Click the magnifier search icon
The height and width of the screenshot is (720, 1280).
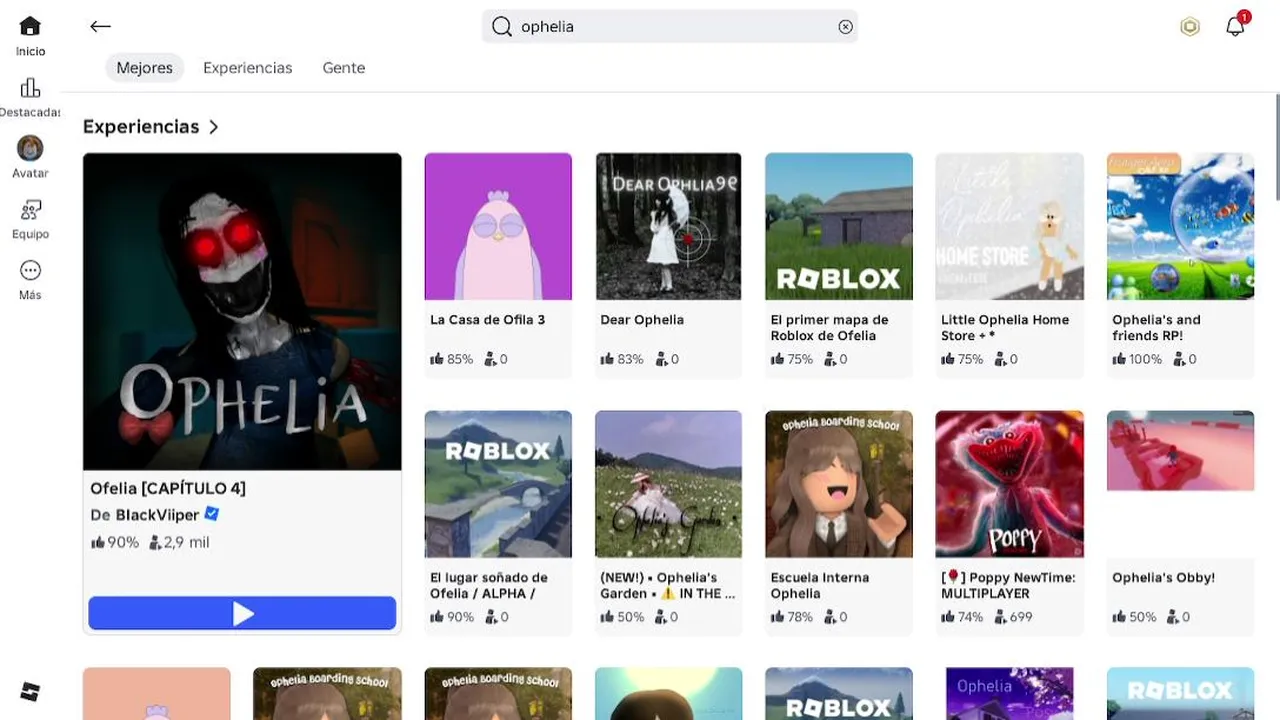[502, 27]
